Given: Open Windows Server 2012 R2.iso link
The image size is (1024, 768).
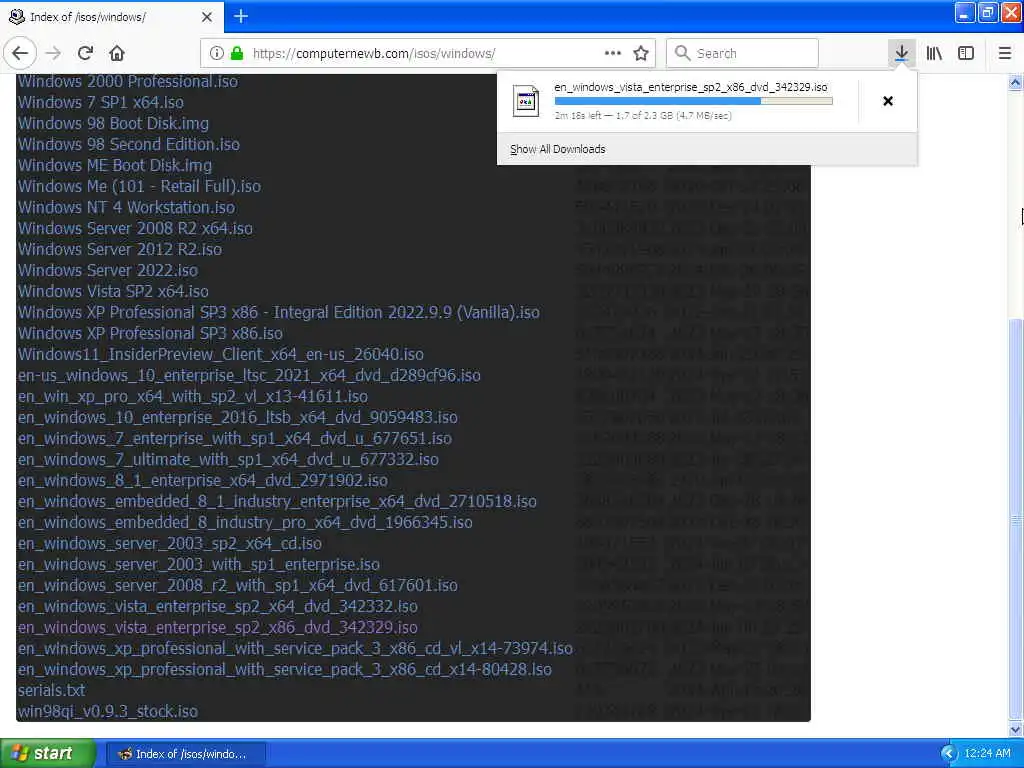Looking at the screenshot, I should coord(120,249).
